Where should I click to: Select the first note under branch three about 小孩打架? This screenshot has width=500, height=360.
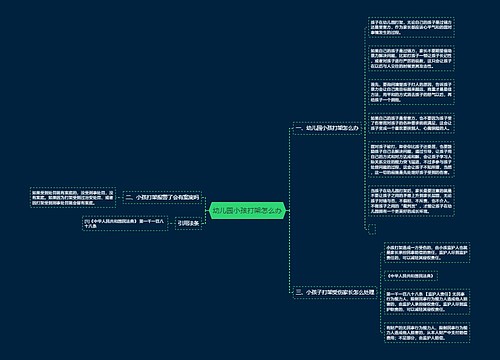click(x=427, y=253)
